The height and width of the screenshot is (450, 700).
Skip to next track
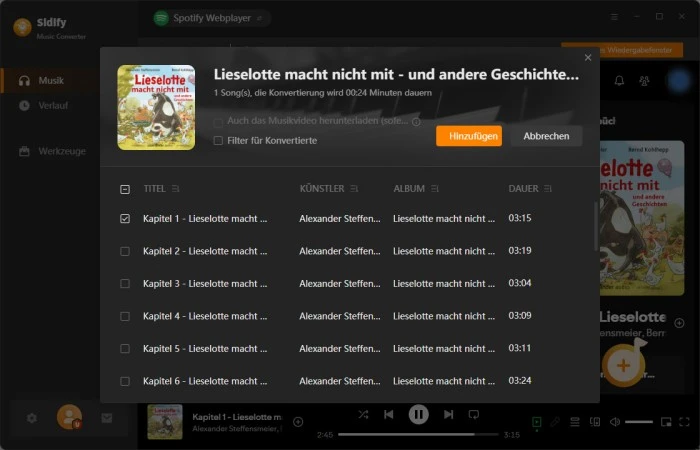click(449, 414)
